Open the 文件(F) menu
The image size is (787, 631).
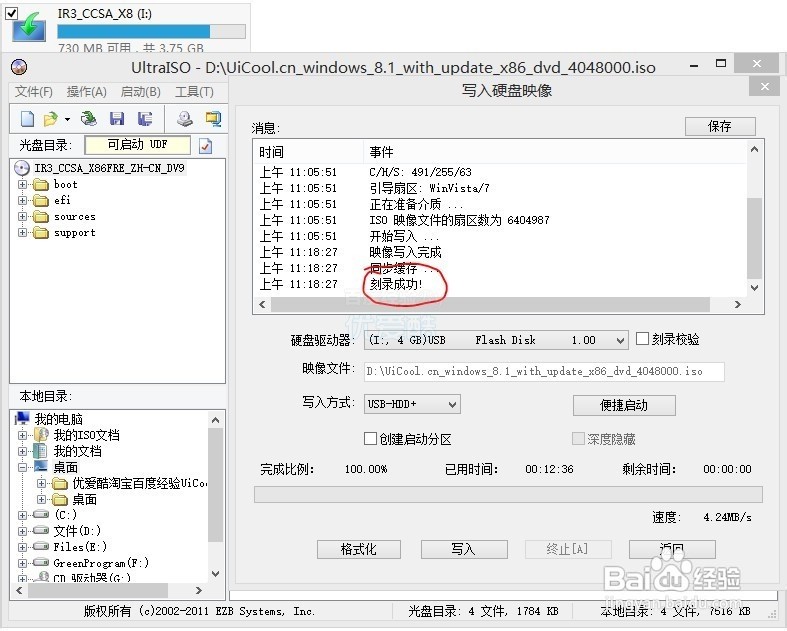click(34, 91)
